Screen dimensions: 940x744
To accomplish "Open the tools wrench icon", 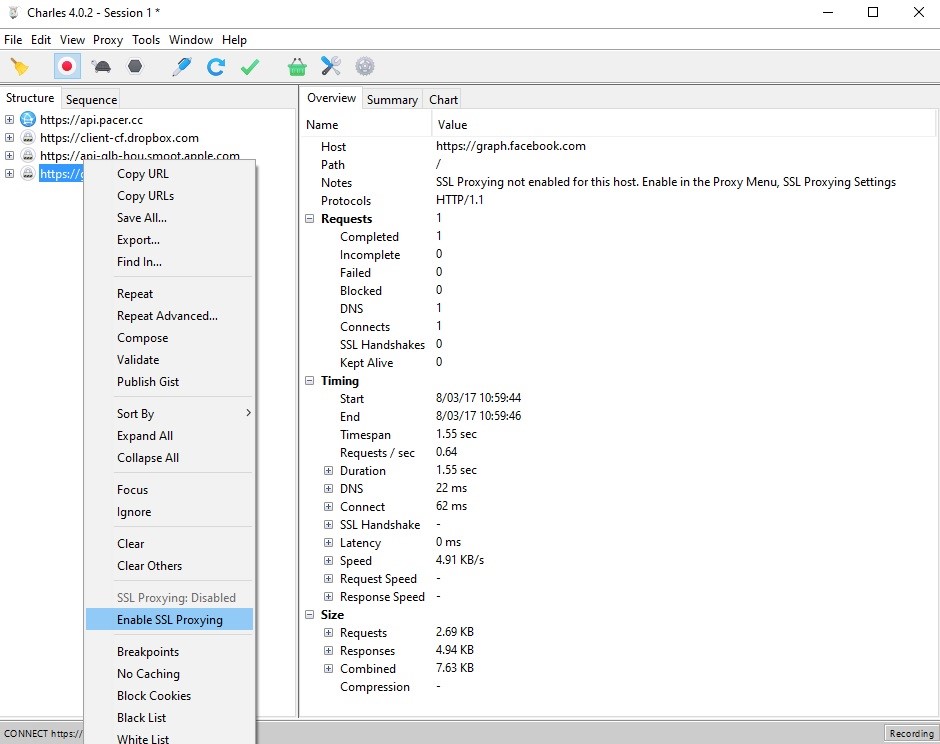I will coord(331,67).
